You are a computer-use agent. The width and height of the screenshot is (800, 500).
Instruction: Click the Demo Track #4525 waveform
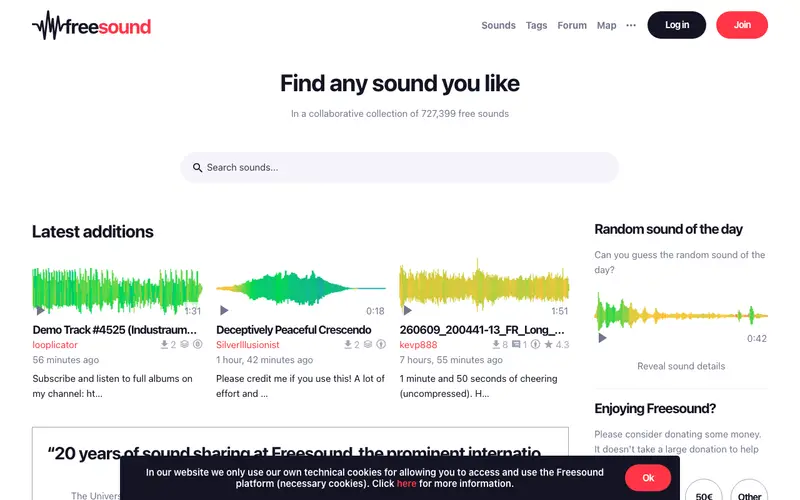click(117, 290)
